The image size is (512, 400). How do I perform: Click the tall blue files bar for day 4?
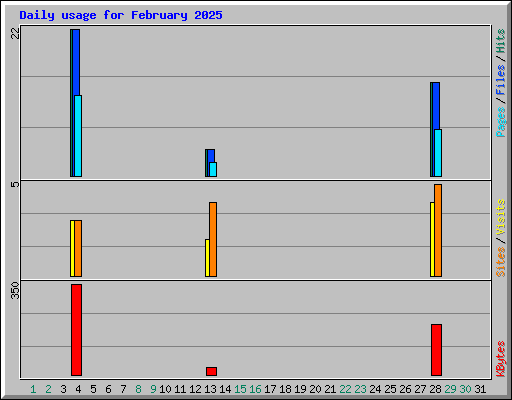(x=76, y=62)
